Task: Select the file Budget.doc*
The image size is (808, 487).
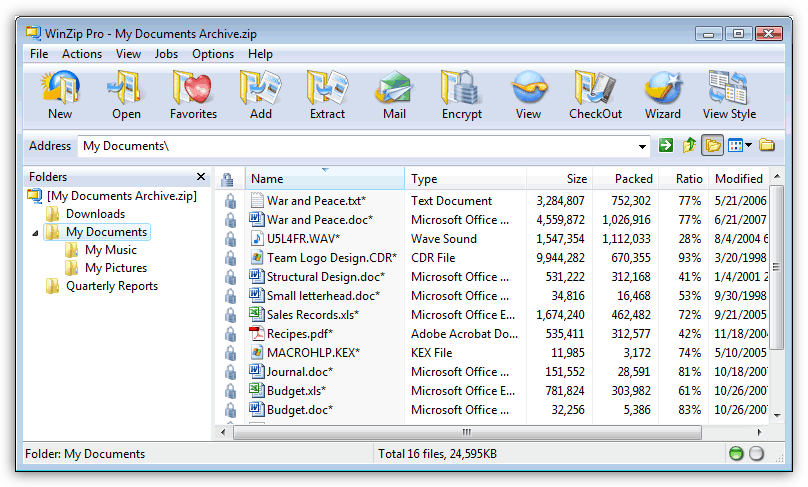Action: pos(300,410)
